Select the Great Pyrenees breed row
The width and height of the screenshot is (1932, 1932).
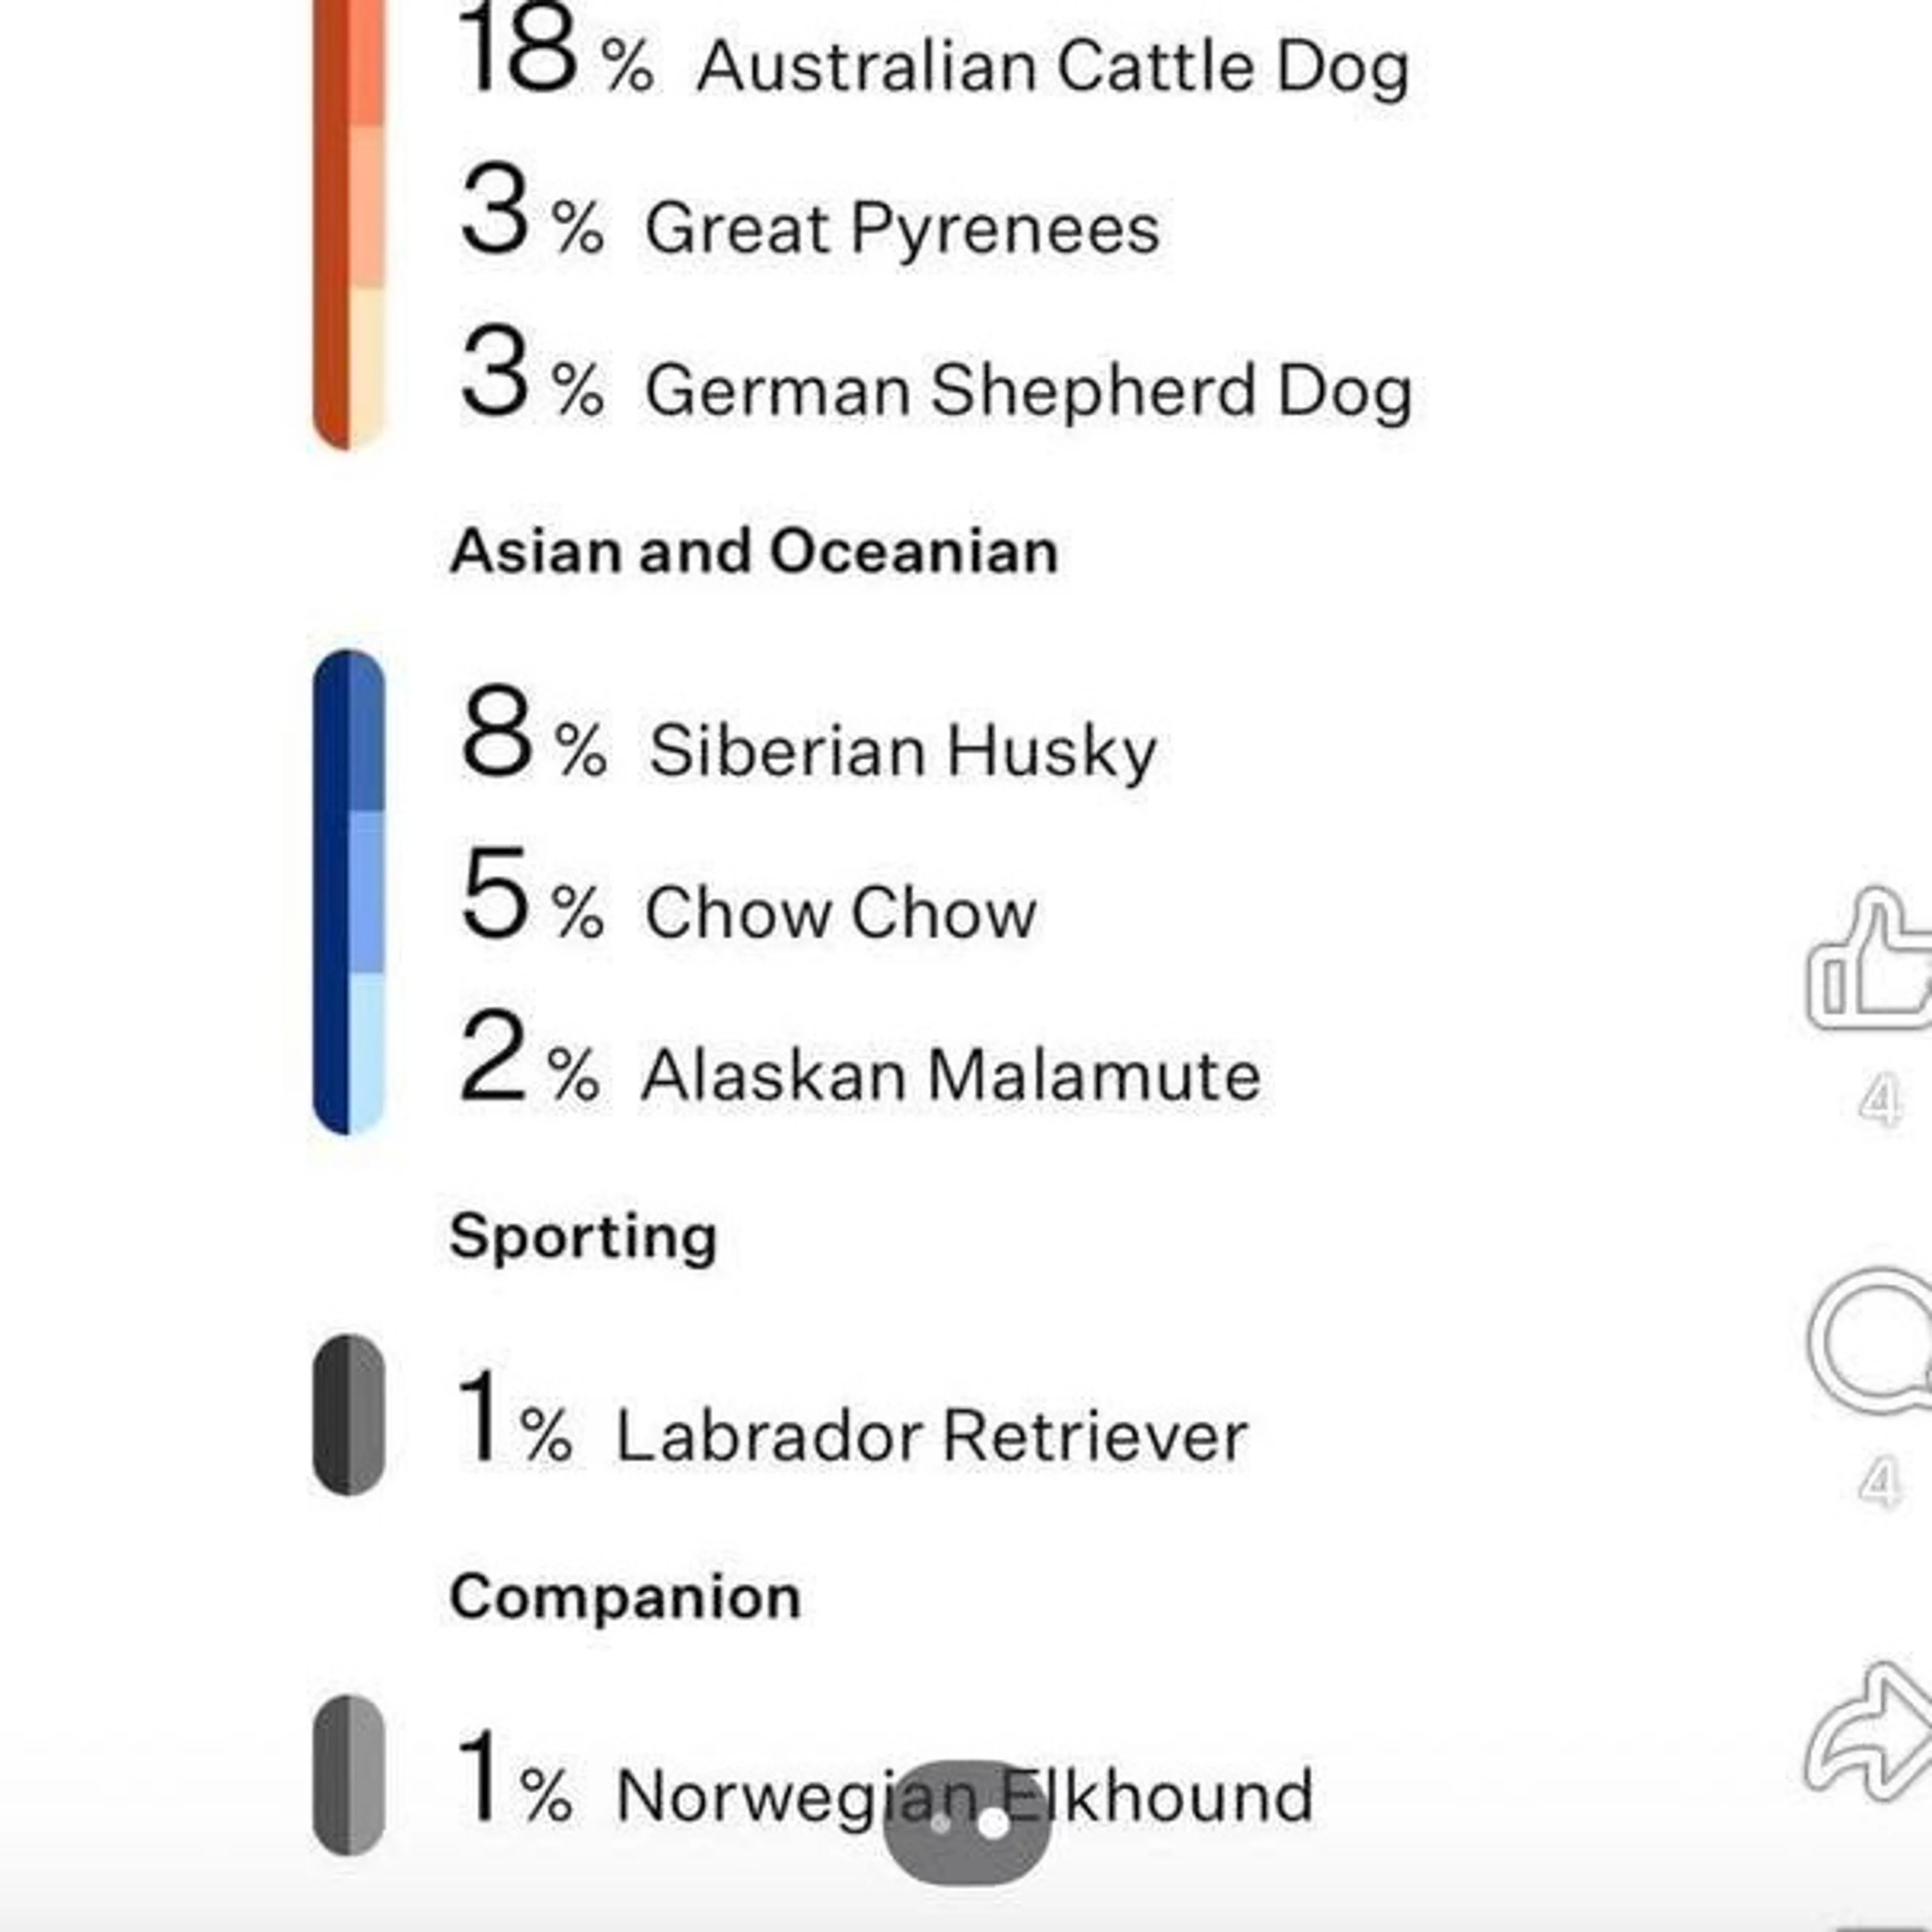[902, 228]
